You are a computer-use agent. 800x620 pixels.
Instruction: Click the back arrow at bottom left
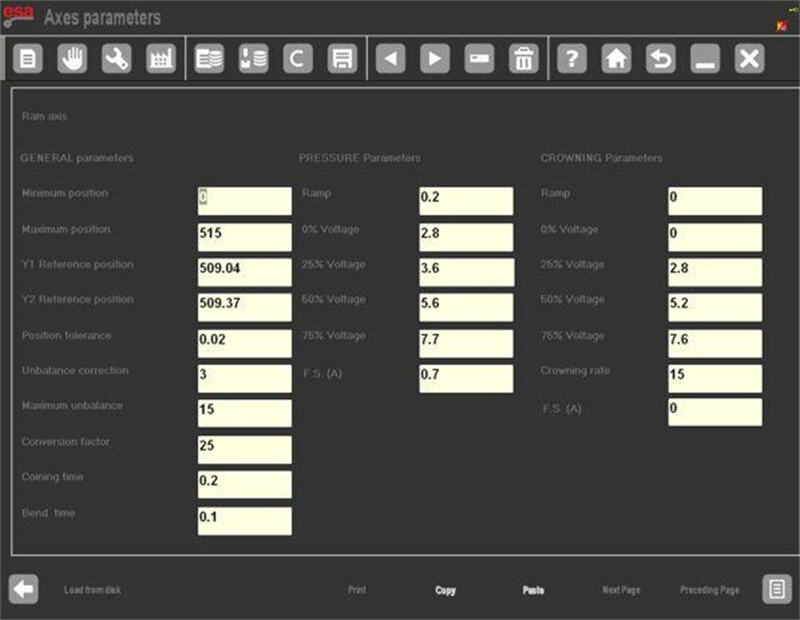click(x=24, y=589)
